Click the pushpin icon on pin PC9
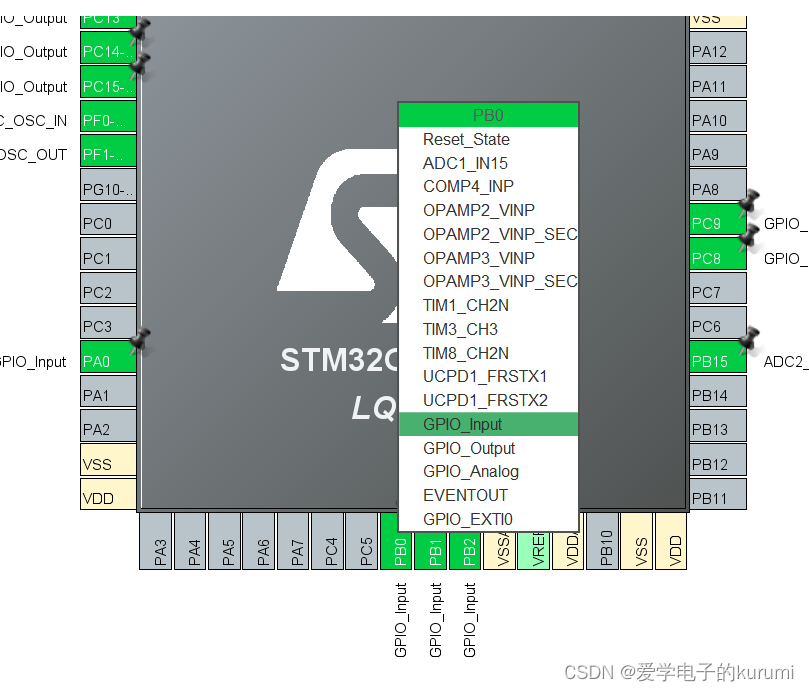The width and height of the screenshot is (809, 691). (749, 204)
